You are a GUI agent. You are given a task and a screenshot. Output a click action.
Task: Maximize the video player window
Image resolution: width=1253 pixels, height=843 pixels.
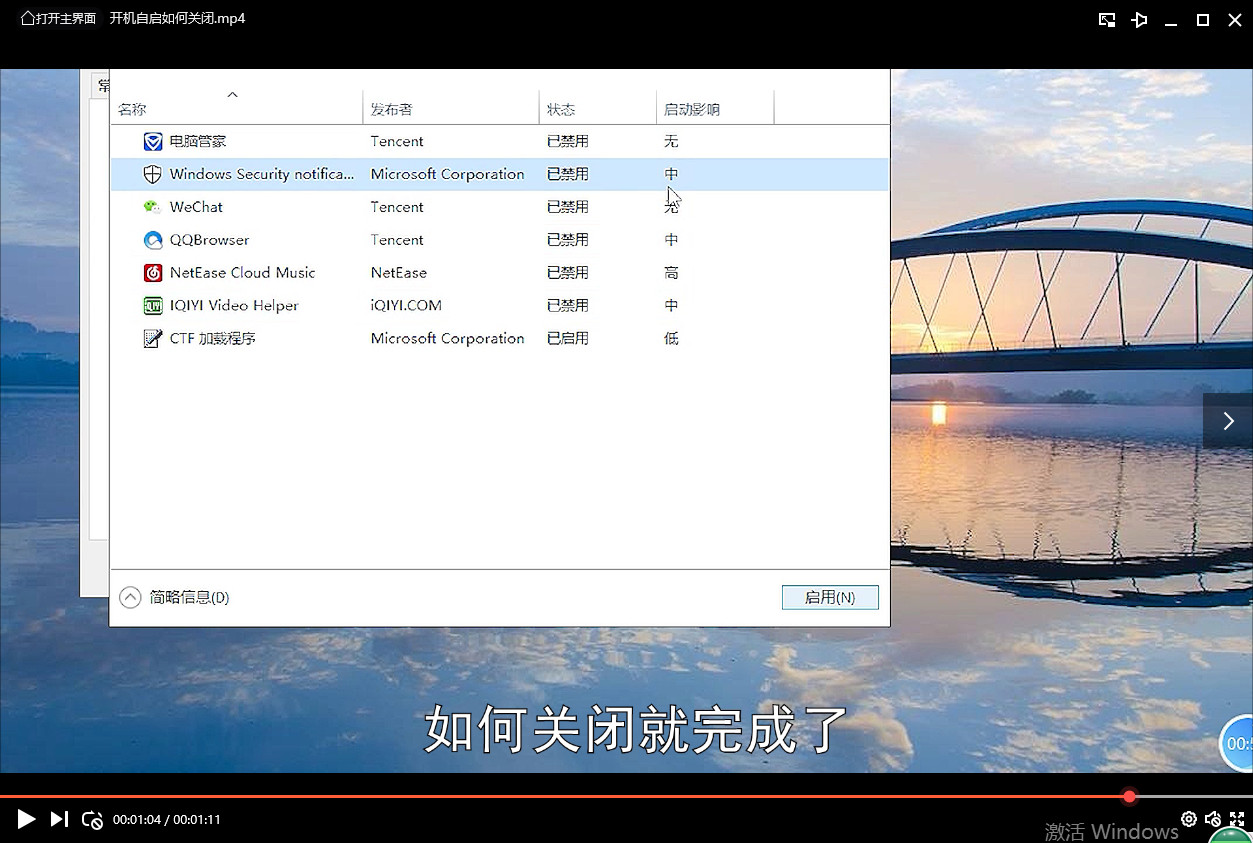click(1203, 20)
